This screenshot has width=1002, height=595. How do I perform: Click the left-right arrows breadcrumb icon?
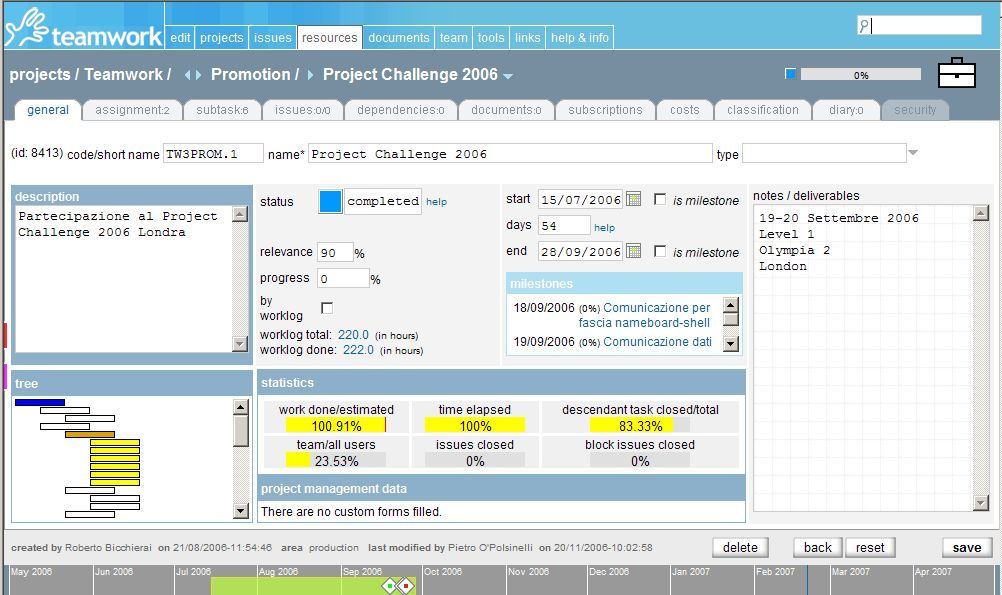(x=192, y=75)
